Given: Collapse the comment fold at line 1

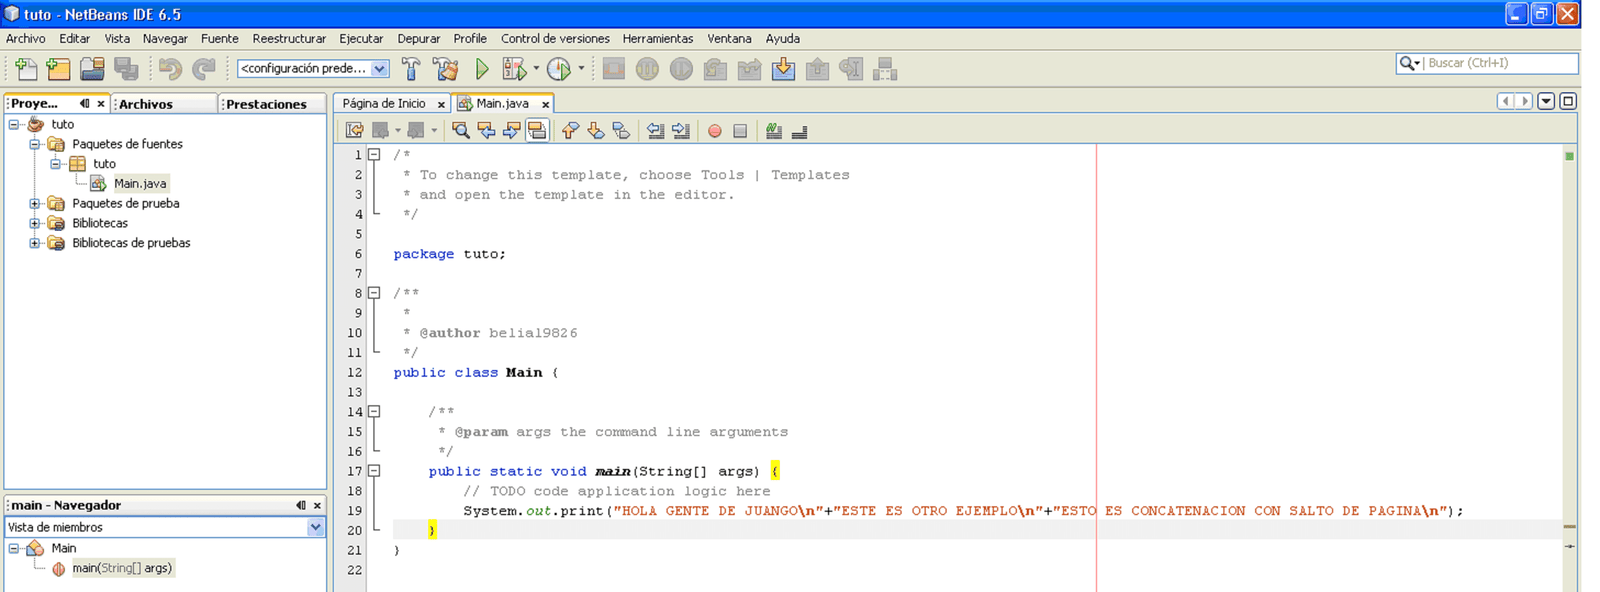Looking at the screenshot, I should (x=374, y=154).
